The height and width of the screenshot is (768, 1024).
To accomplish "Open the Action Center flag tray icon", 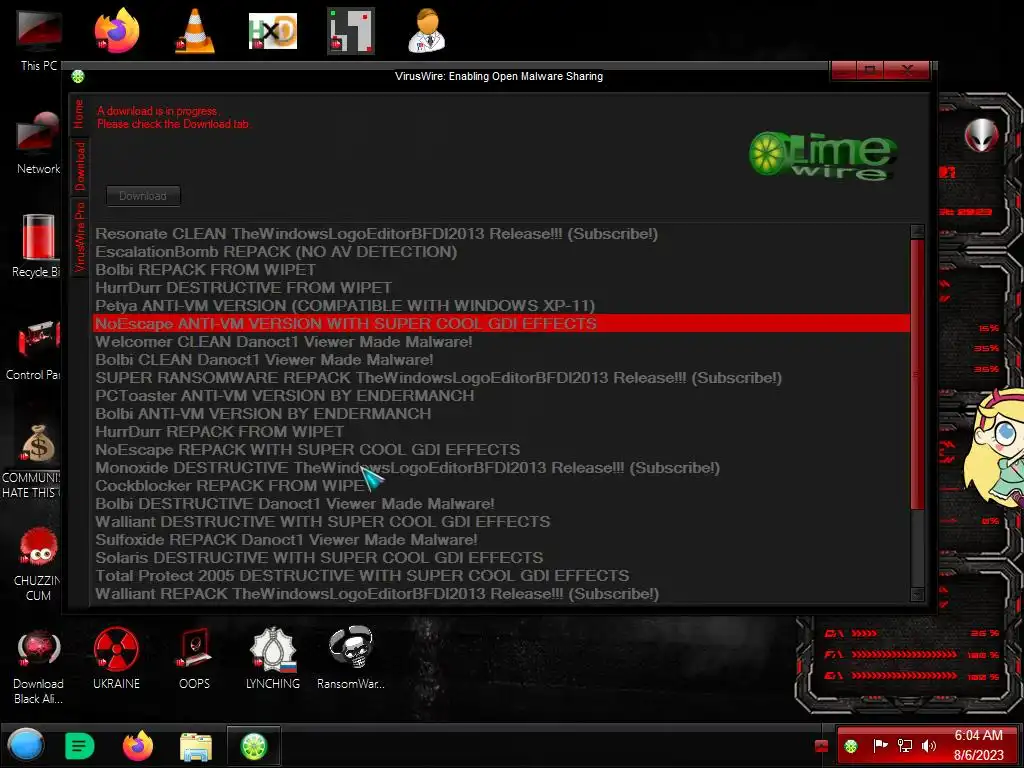I will click(x=880, y=745).
